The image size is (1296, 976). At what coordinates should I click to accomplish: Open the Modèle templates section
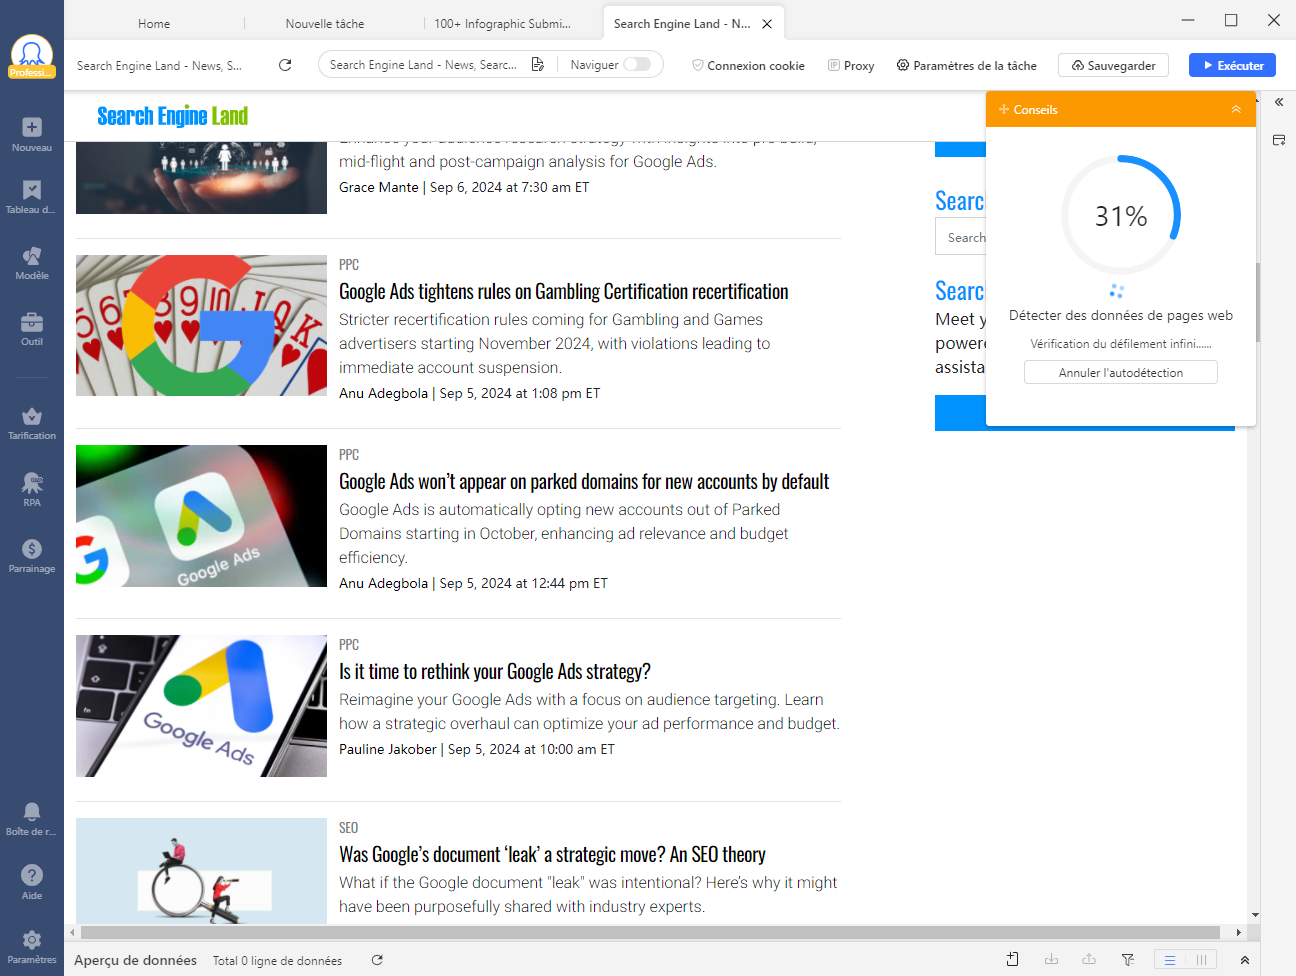[x=32, y=263]
